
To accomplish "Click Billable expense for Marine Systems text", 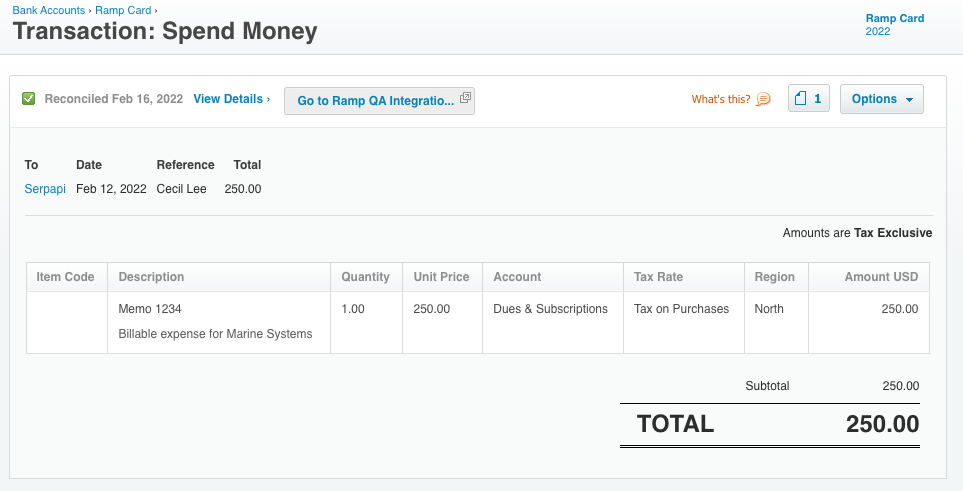I will (215, 334).
